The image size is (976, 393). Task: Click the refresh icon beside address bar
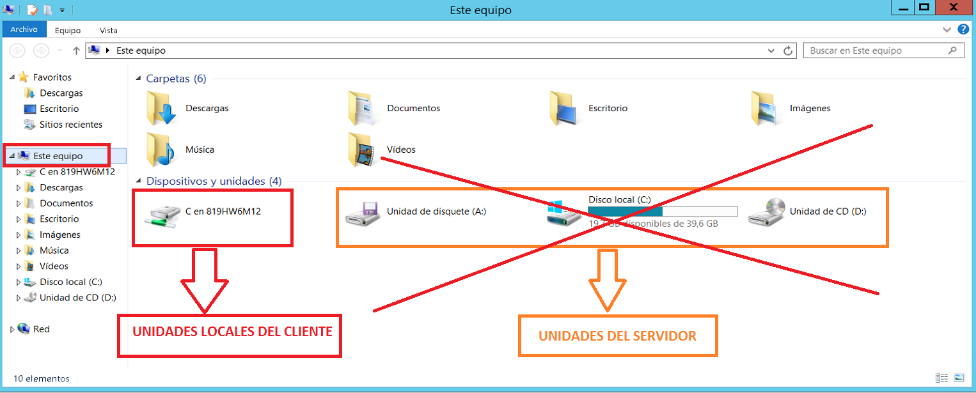[x=788, y=50]
